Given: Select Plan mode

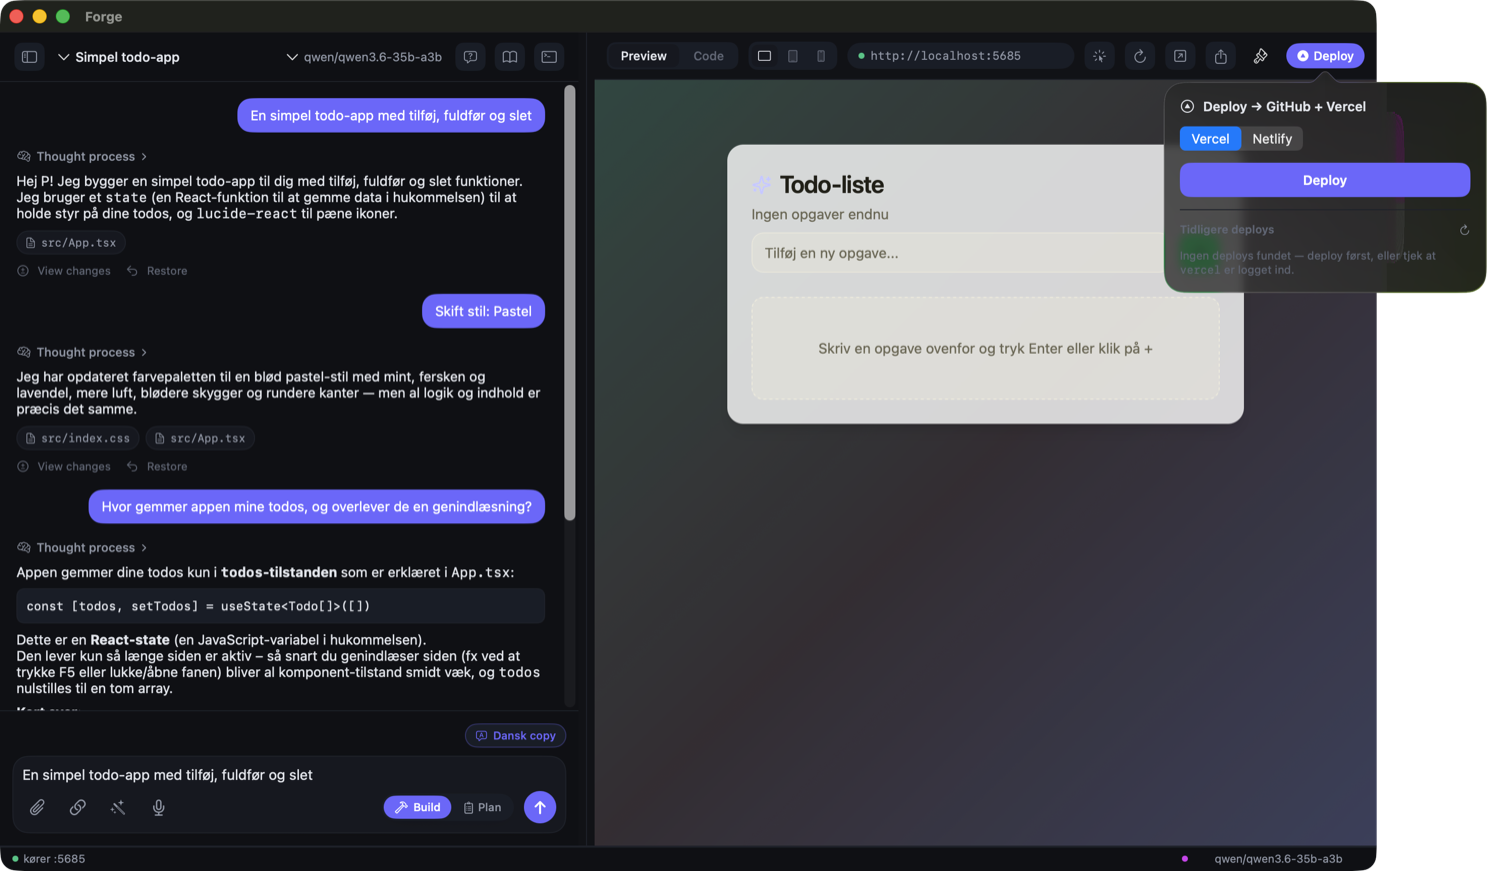Looking at the screenshot, I should coord(482,807).
